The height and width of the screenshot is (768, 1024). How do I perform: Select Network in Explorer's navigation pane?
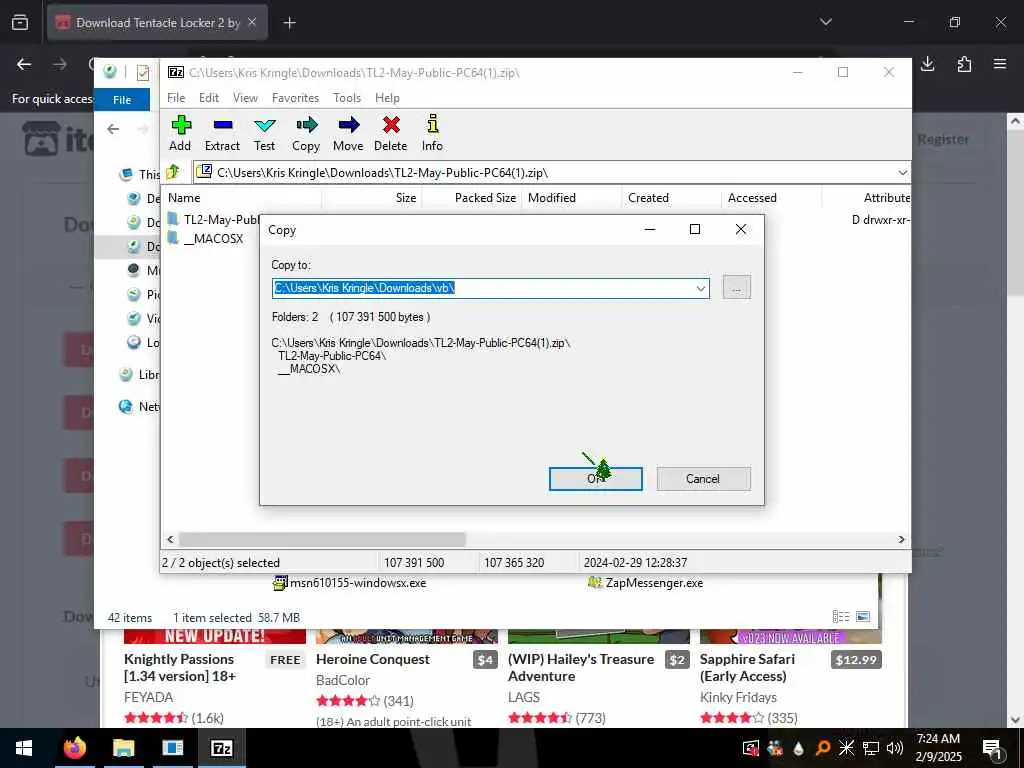[140, 407]
